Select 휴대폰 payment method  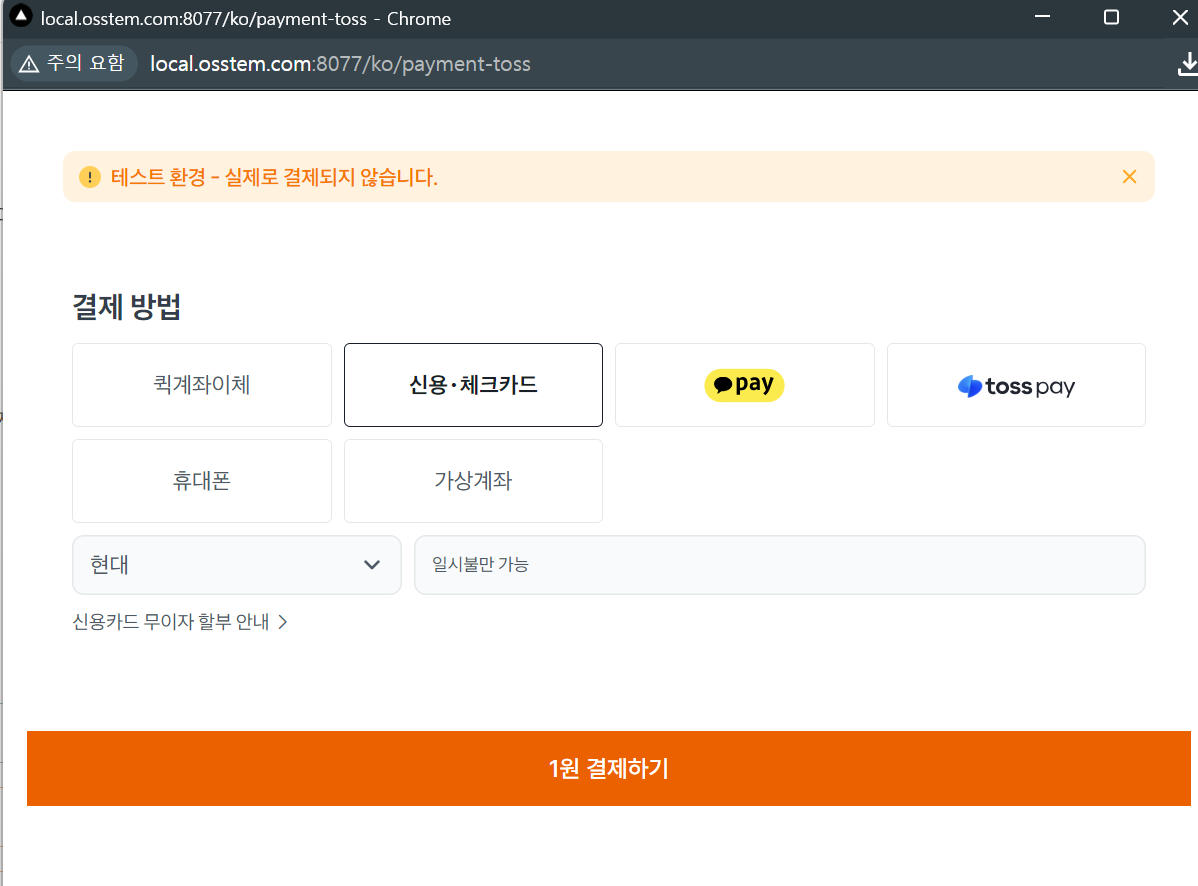202,480
